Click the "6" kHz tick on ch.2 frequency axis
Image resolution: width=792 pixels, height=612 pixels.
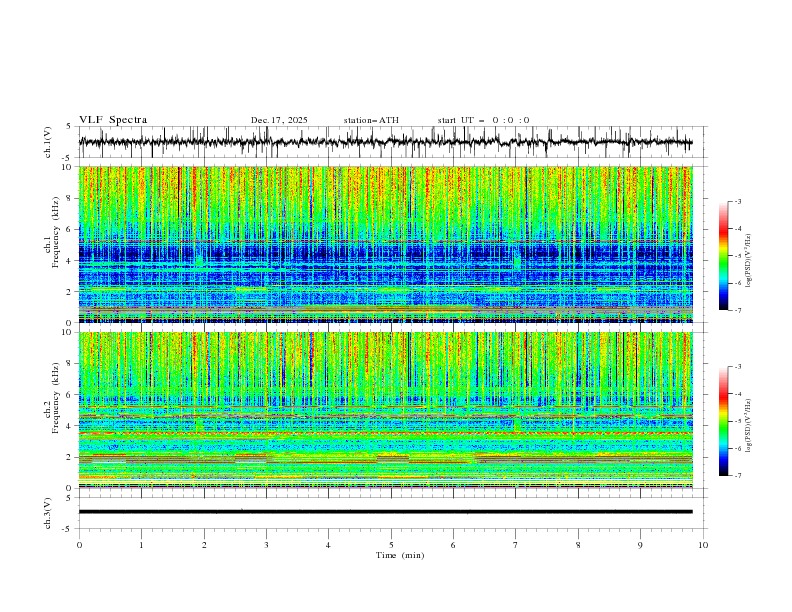(x=70, y=394)
